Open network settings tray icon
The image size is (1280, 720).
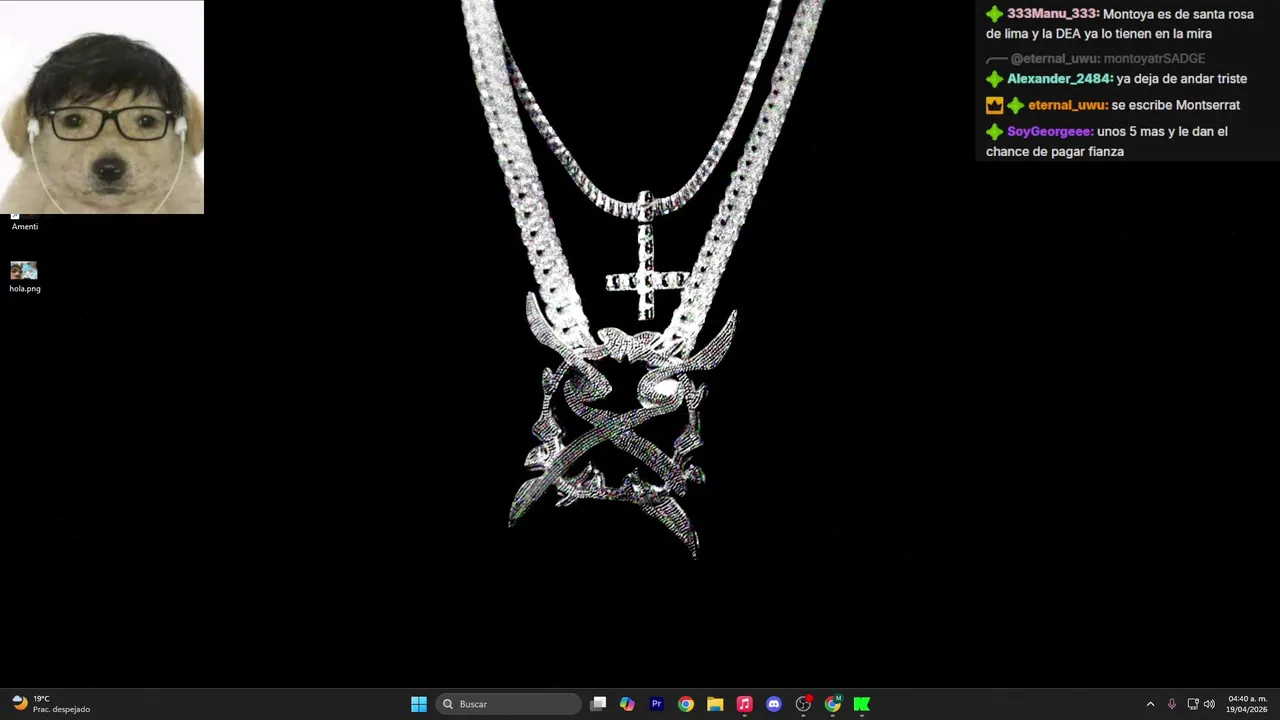pos(1193,704)
